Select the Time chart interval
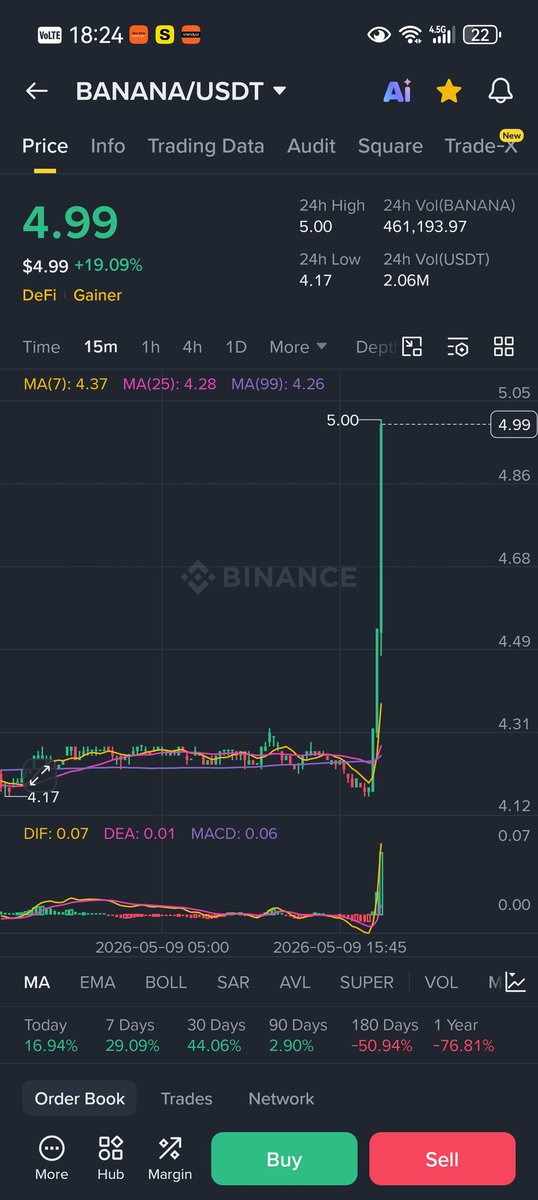 point(41,347)
